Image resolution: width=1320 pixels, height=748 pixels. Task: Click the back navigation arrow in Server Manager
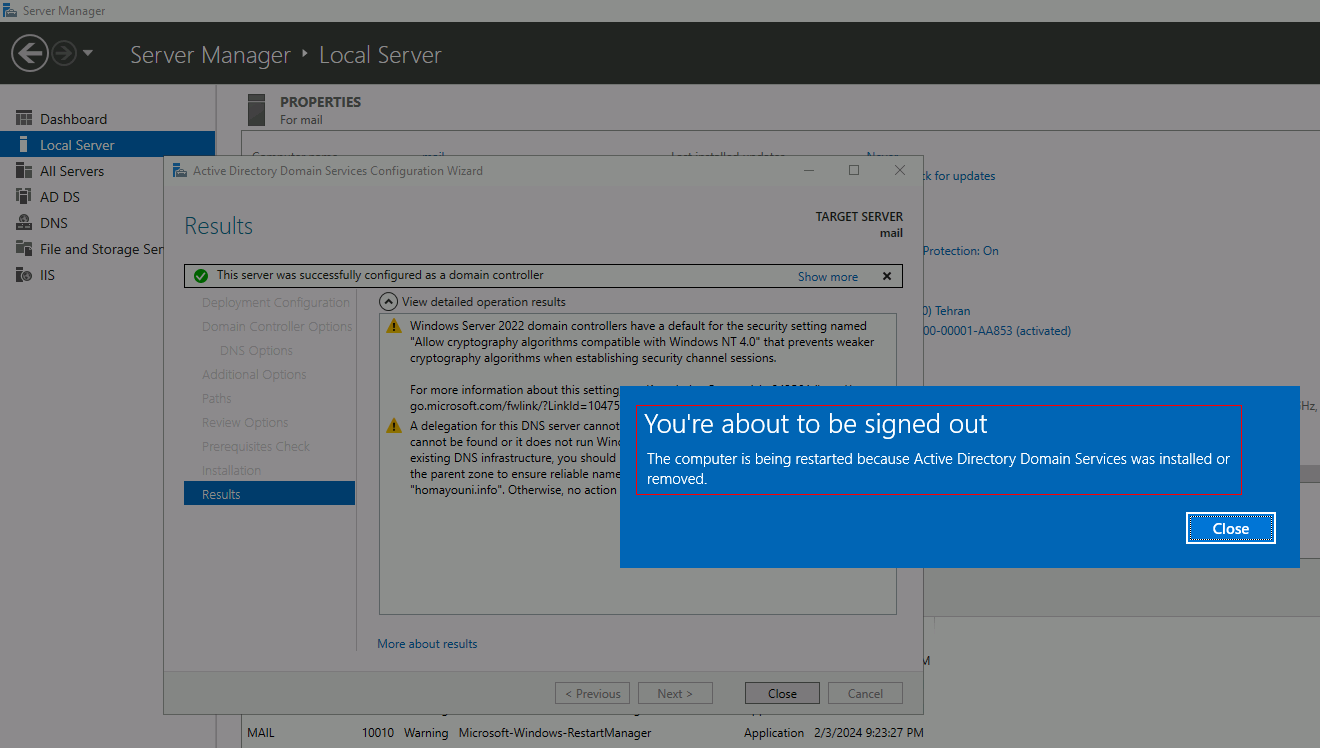click(30, 53)
